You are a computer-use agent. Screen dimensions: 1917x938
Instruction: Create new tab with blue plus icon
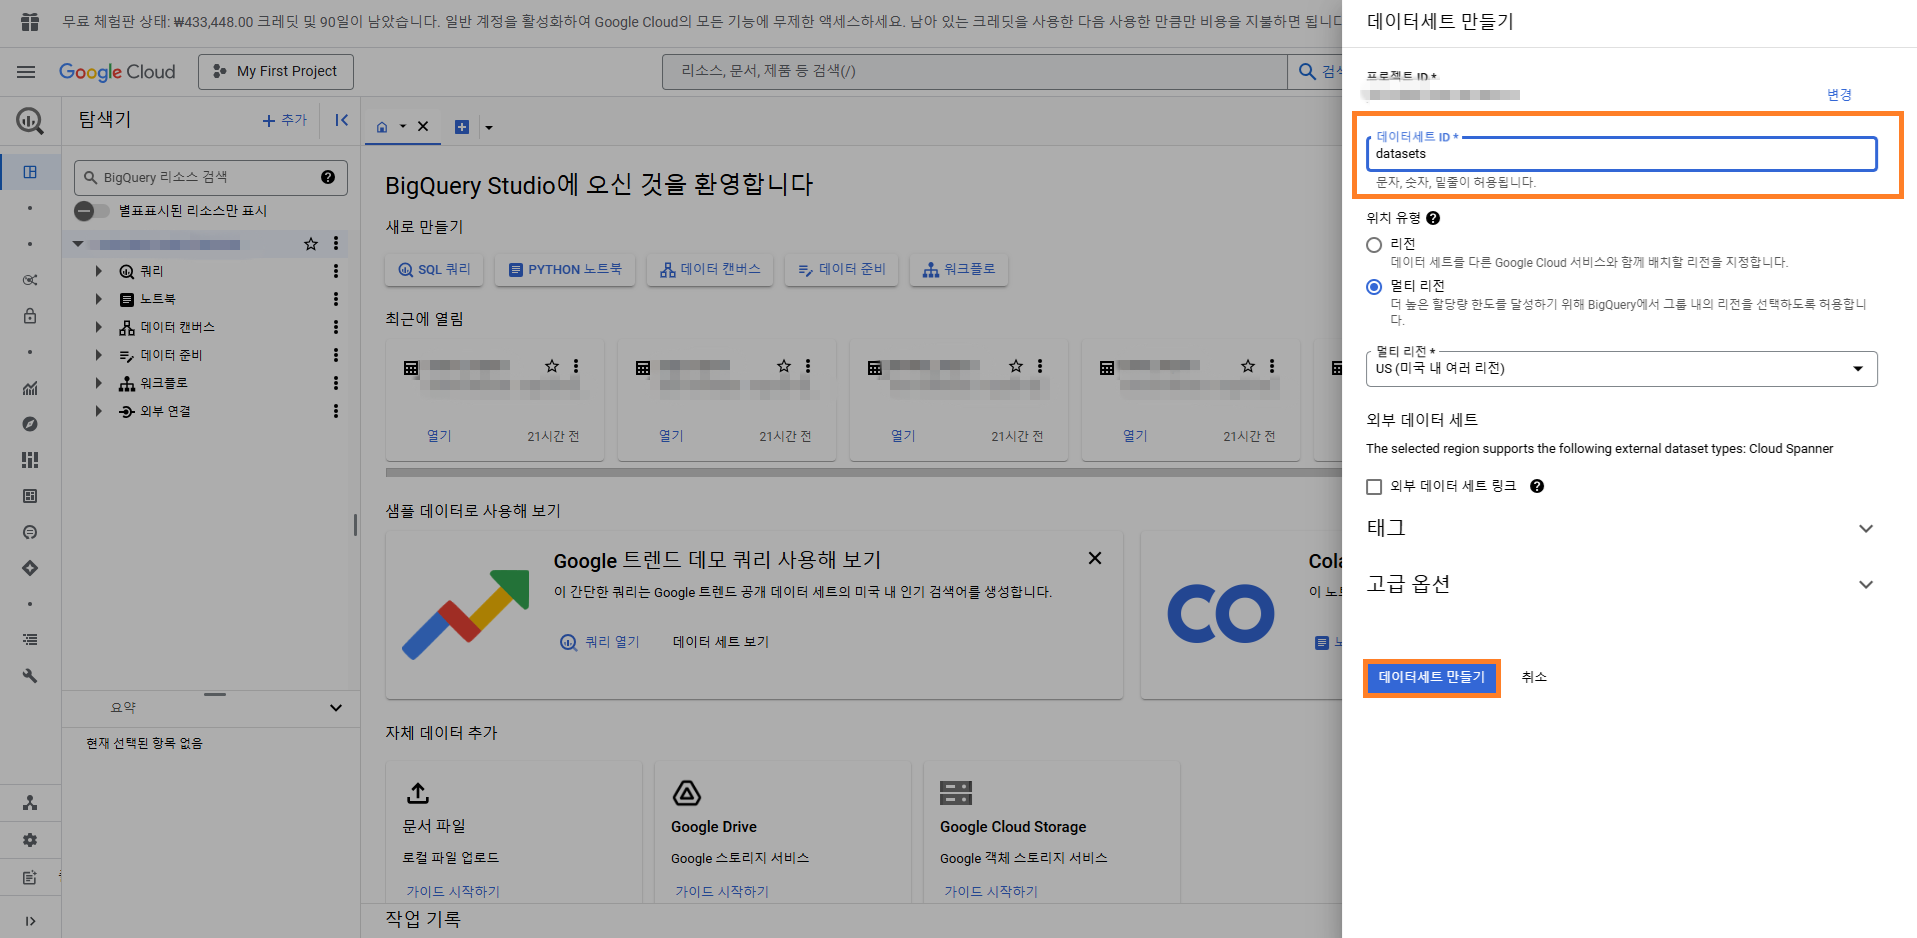[x=462, y=127]
